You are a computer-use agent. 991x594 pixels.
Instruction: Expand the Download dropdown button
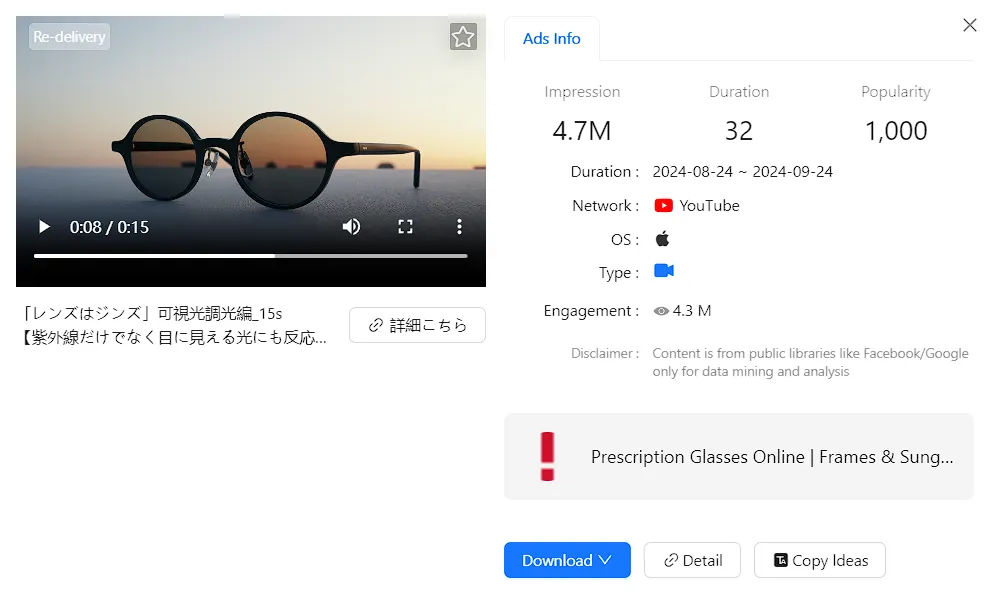(567, 560)
